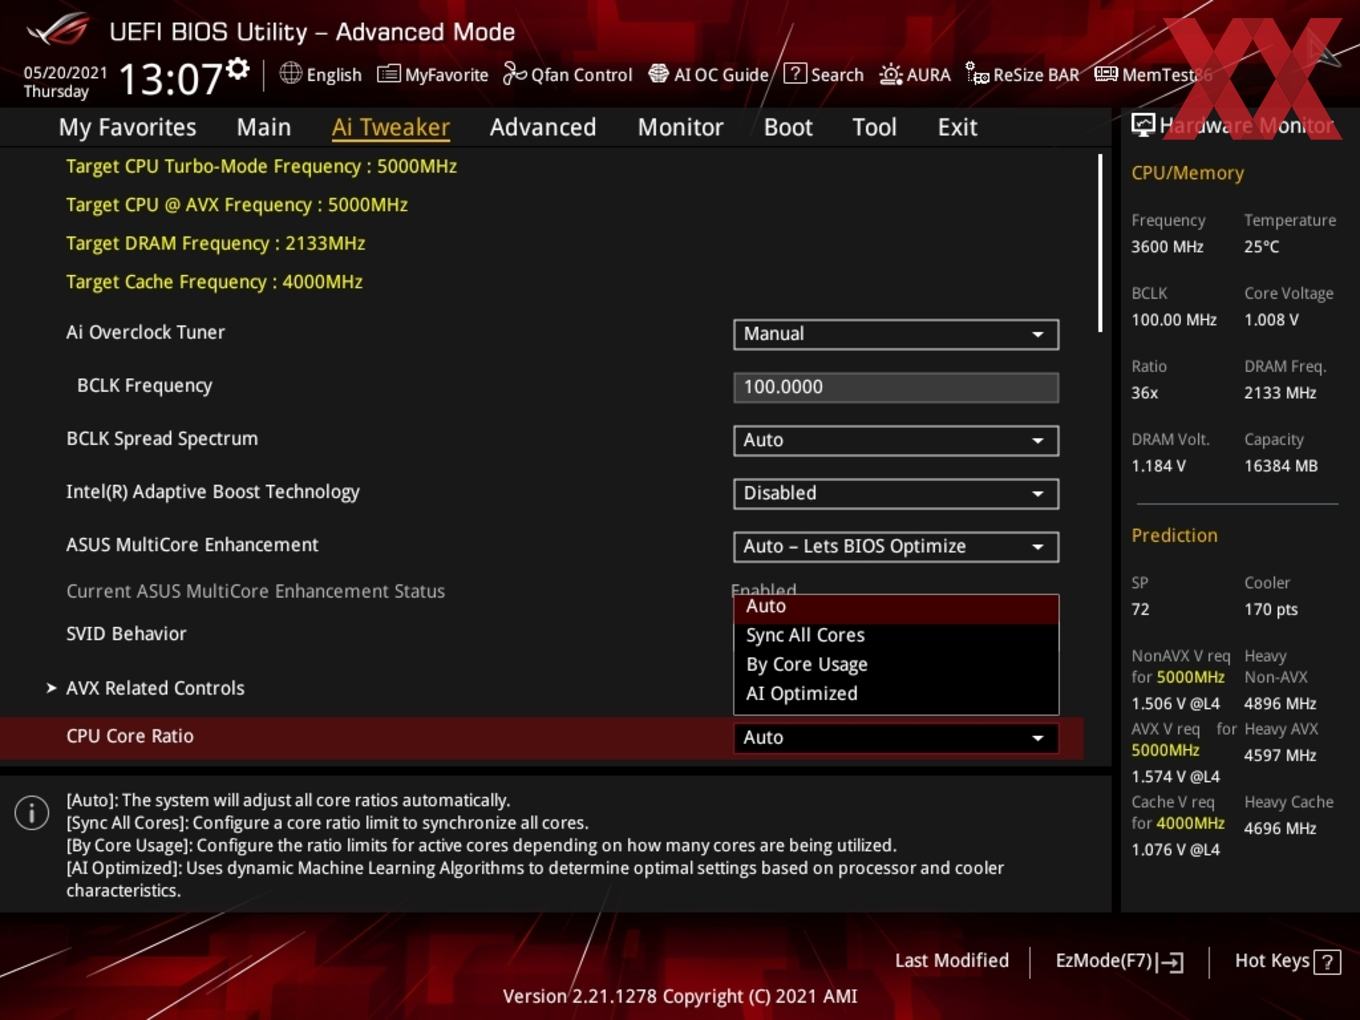The height and width of the screenshot is (1020, 1360).
Task: Click the BCLK Frequency input field
Action: [896, 387]
